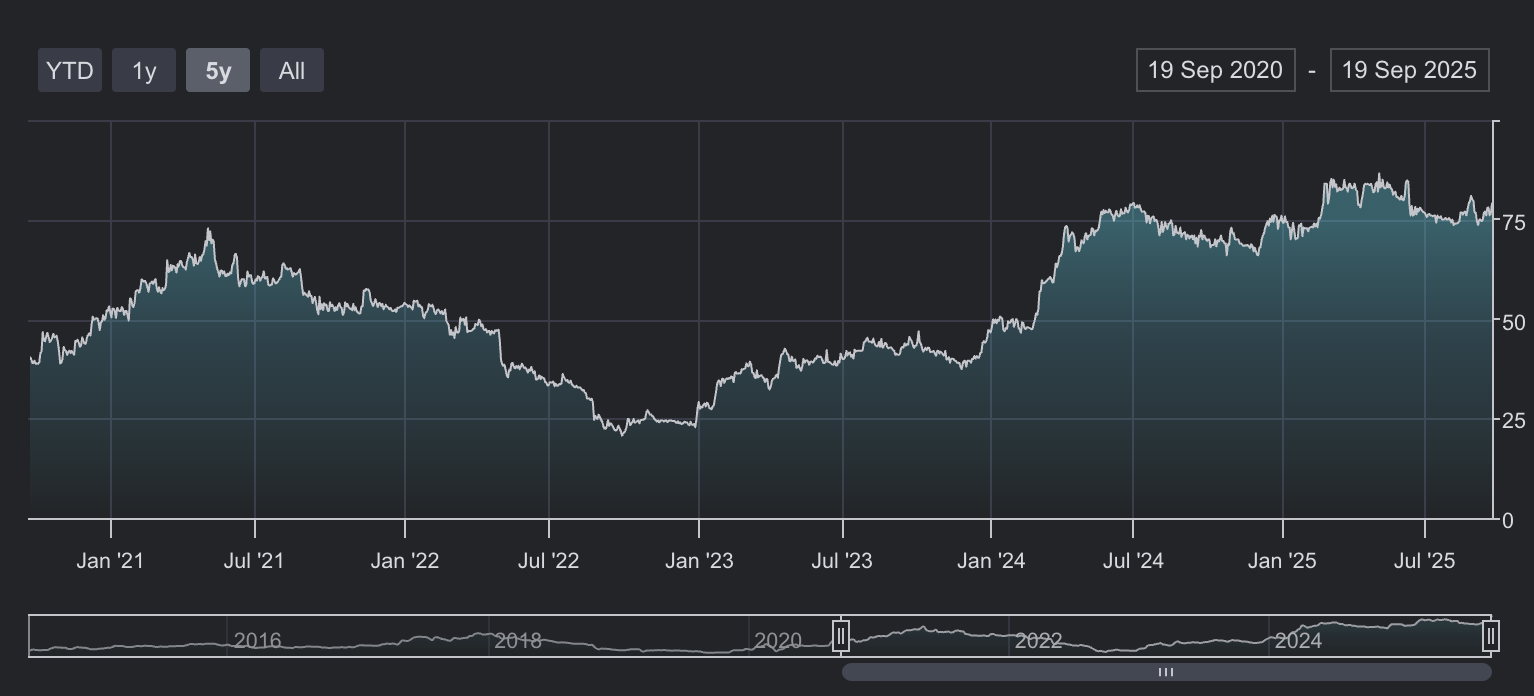Select the YTD range button
The image size is (1534, 696).
tap(70, 71)
